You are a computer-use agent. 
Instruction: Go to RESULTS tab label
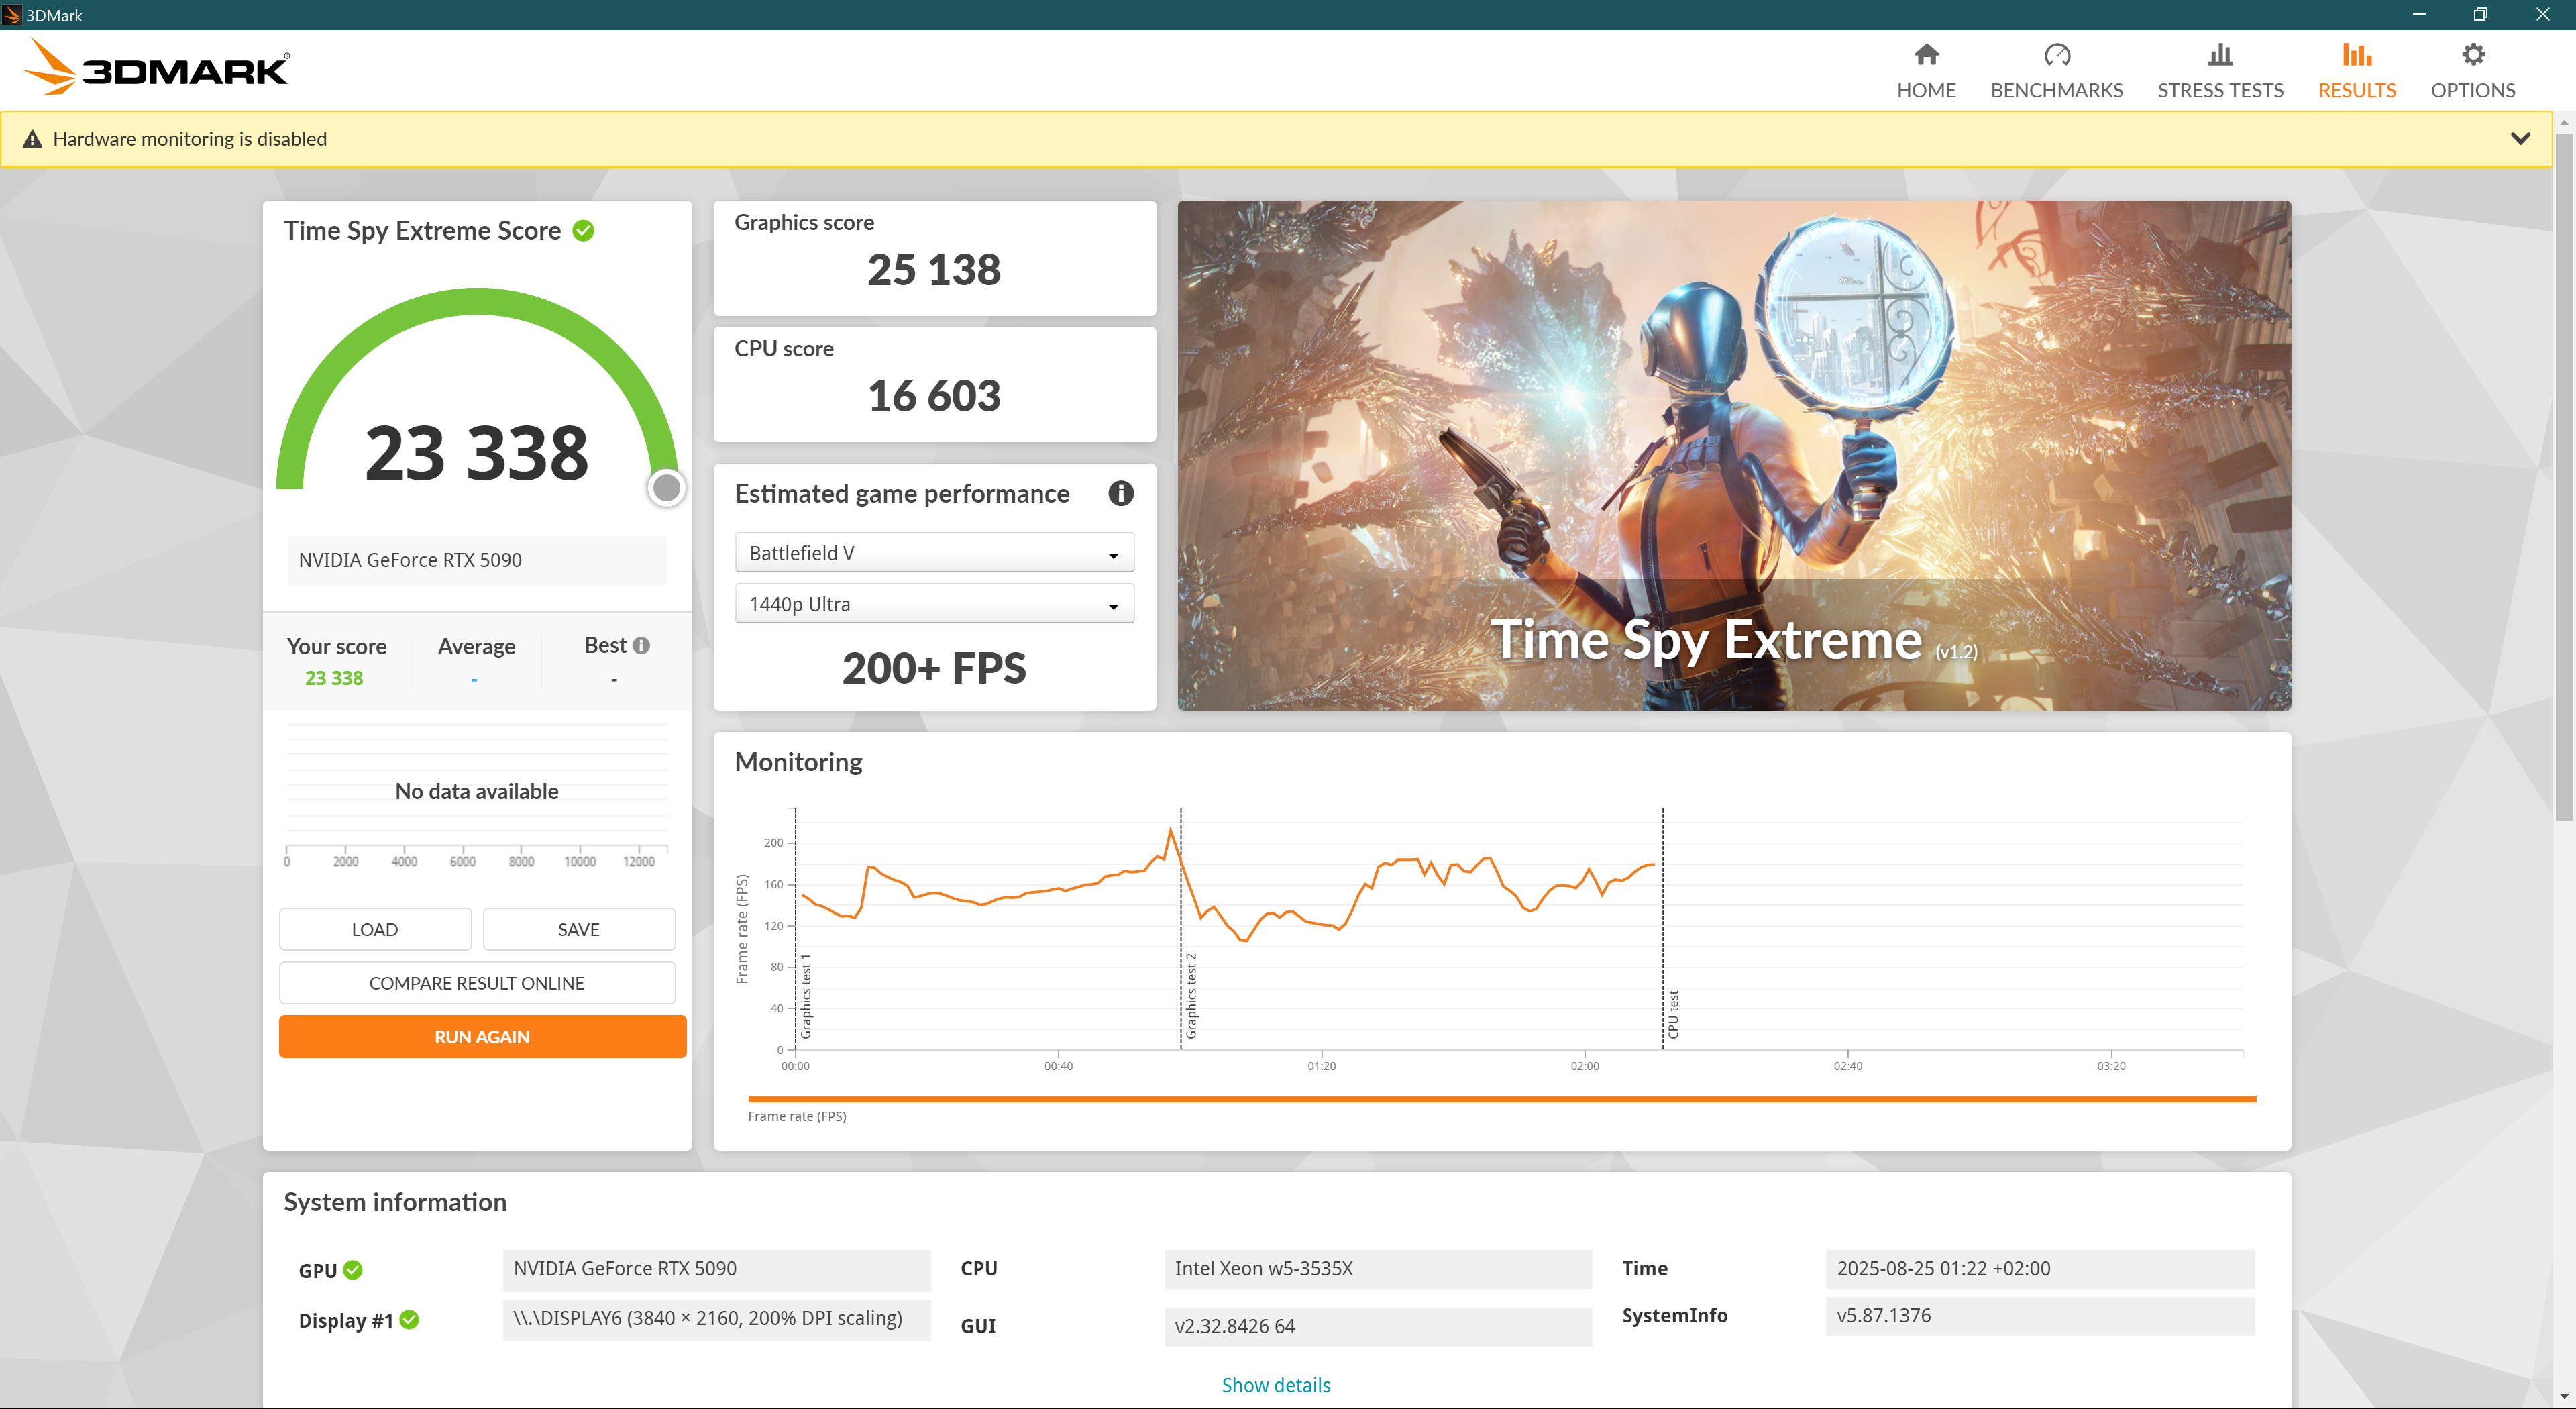pyautogui.click(x=2356, y=90)
